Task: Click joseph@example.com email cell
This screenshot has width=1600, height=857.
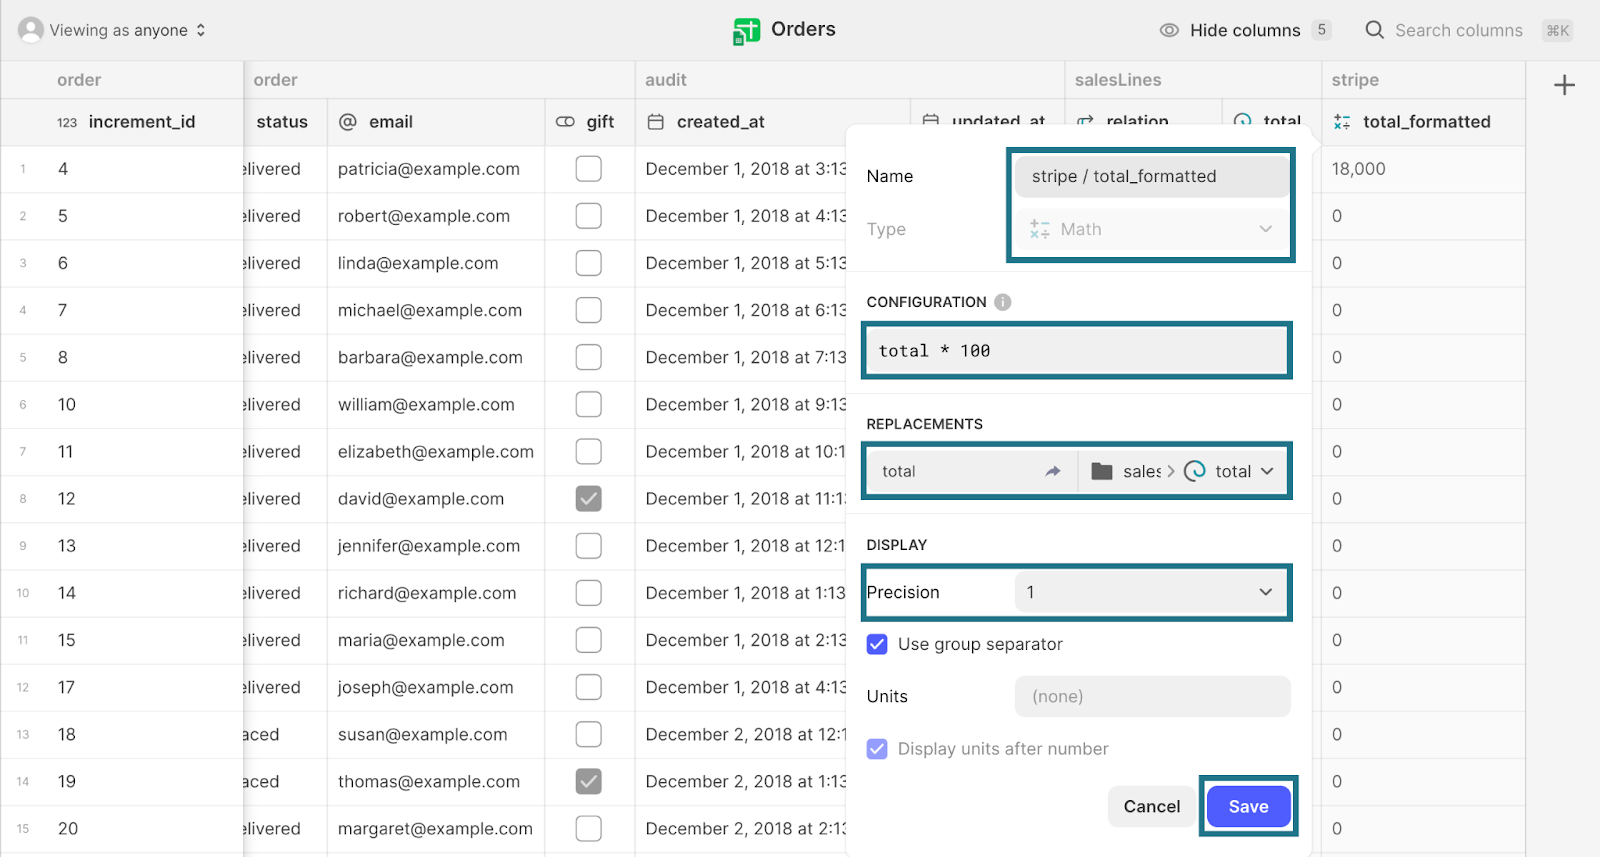Action: pos(436,687)
